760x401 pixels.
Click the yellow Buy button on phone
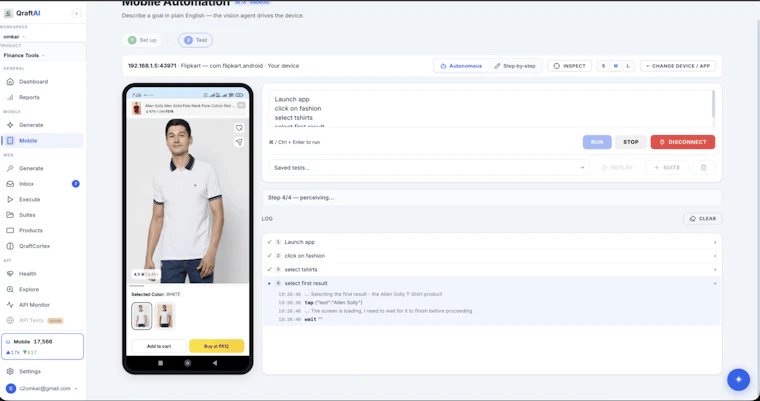coord(217,346)
